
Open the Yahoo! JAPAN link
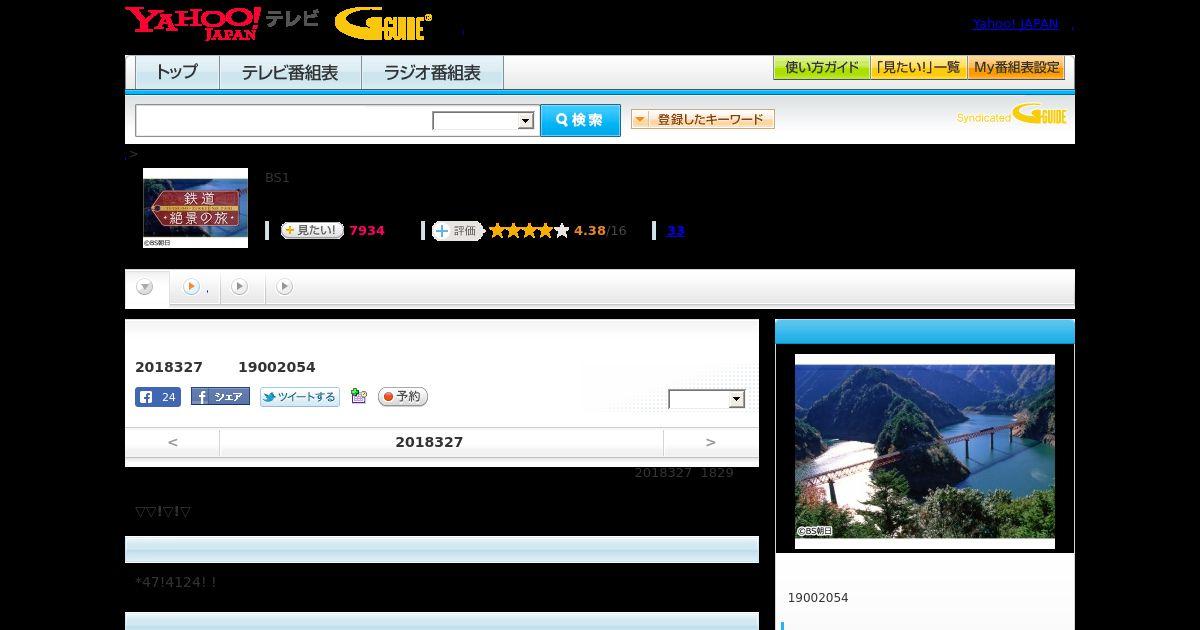pyautogui.click(x=1015, y=24)
